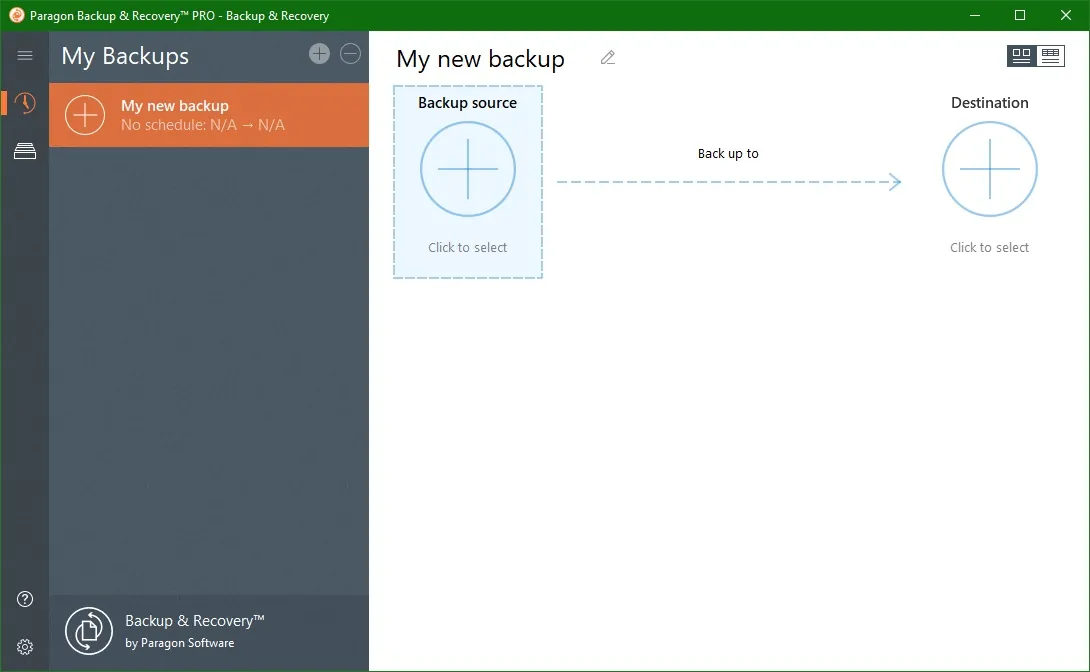Screen dimensions: 1090x672
Task: Click 'Click to select' under Backup source
Action: [x=467, y=247]
